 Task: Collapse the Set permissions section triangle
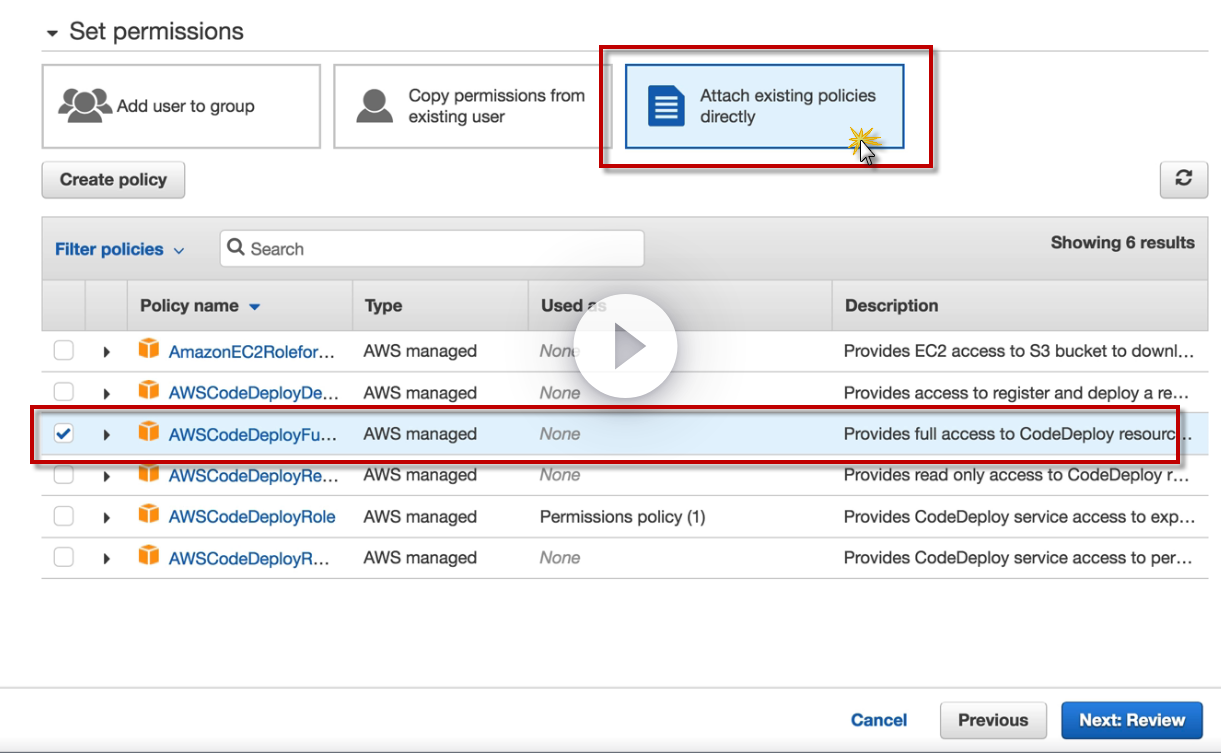[x=52, y=33]
